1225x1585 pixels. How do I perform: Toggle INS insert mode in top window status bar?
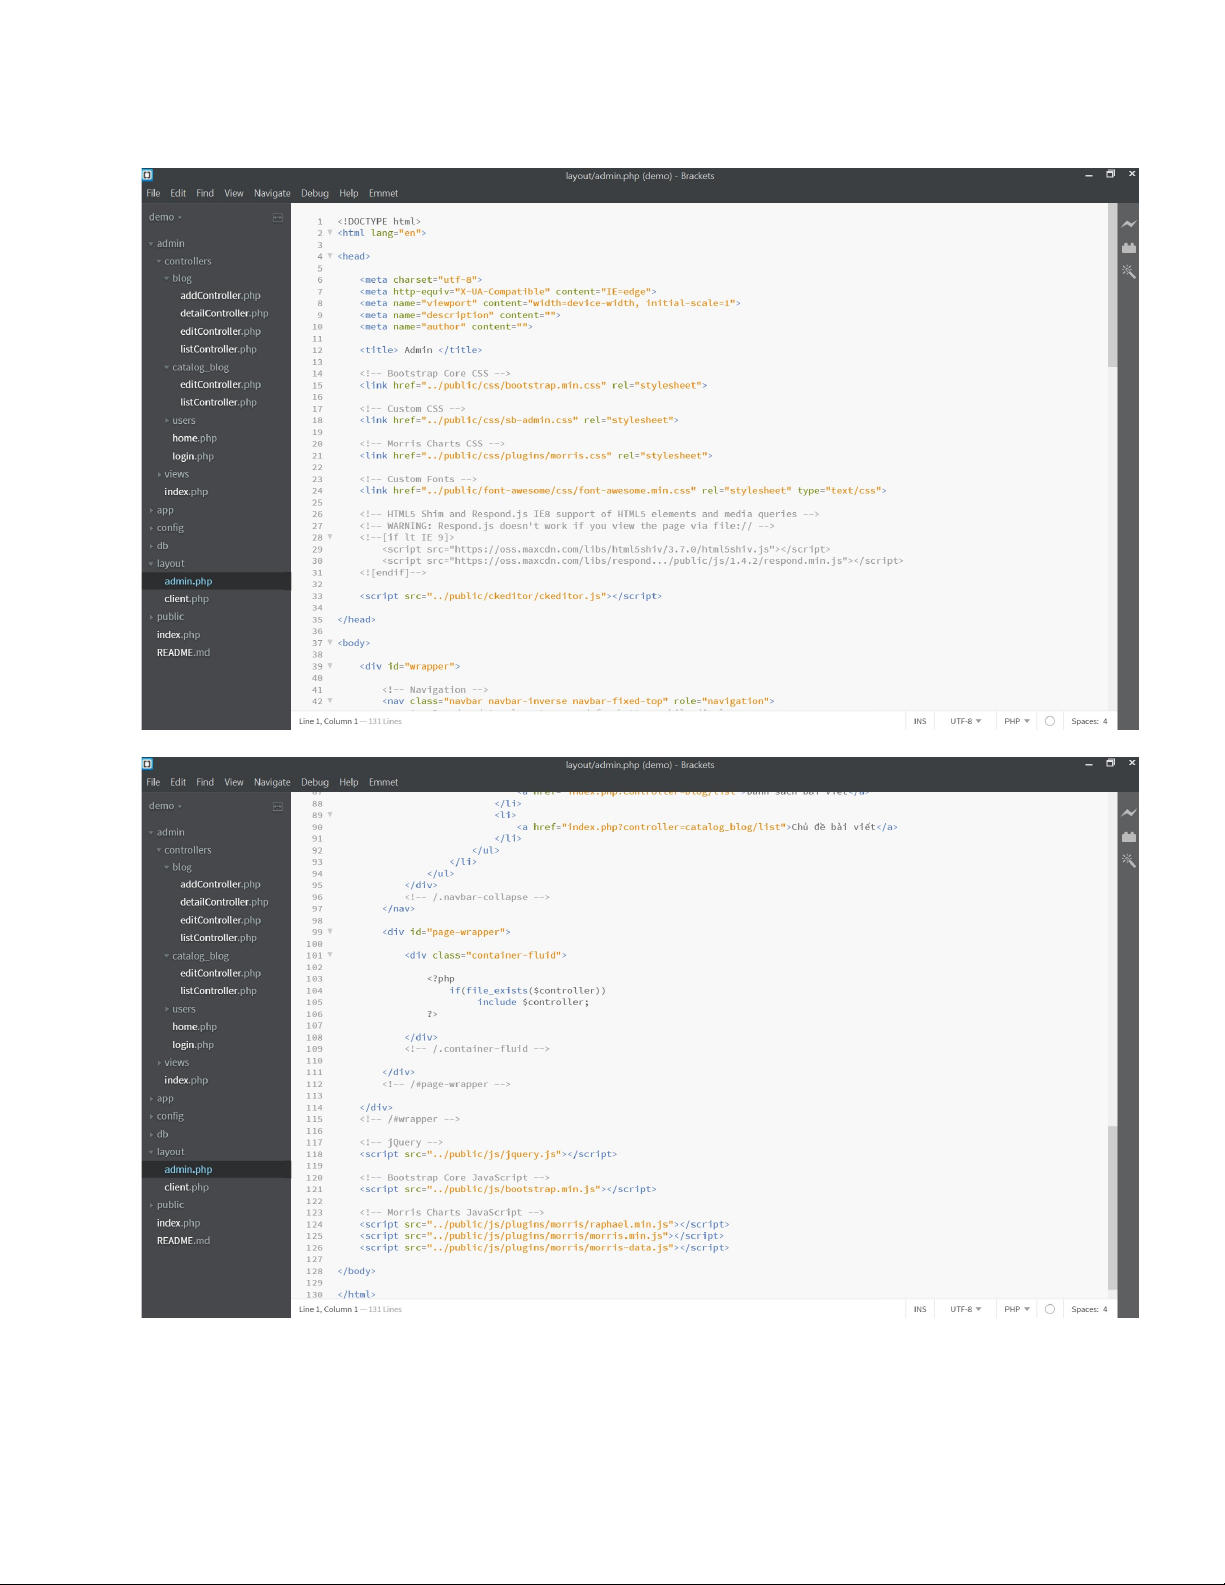pos(919,721)
